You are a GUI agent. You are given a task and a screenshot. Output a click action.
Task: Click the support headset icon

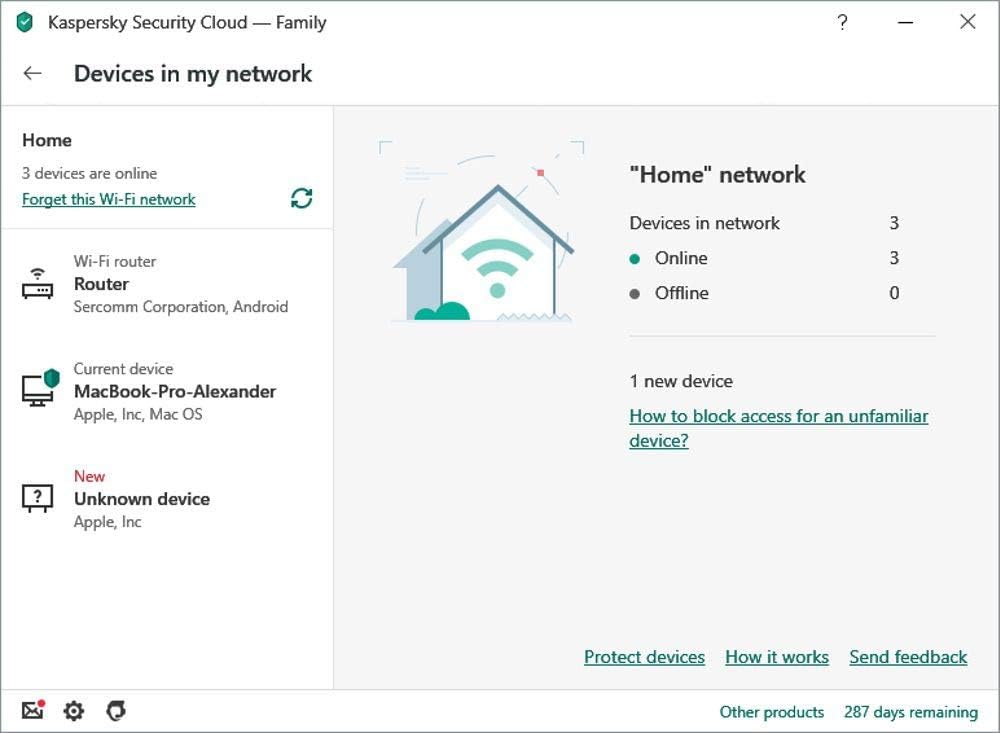(x=116, y=711)
